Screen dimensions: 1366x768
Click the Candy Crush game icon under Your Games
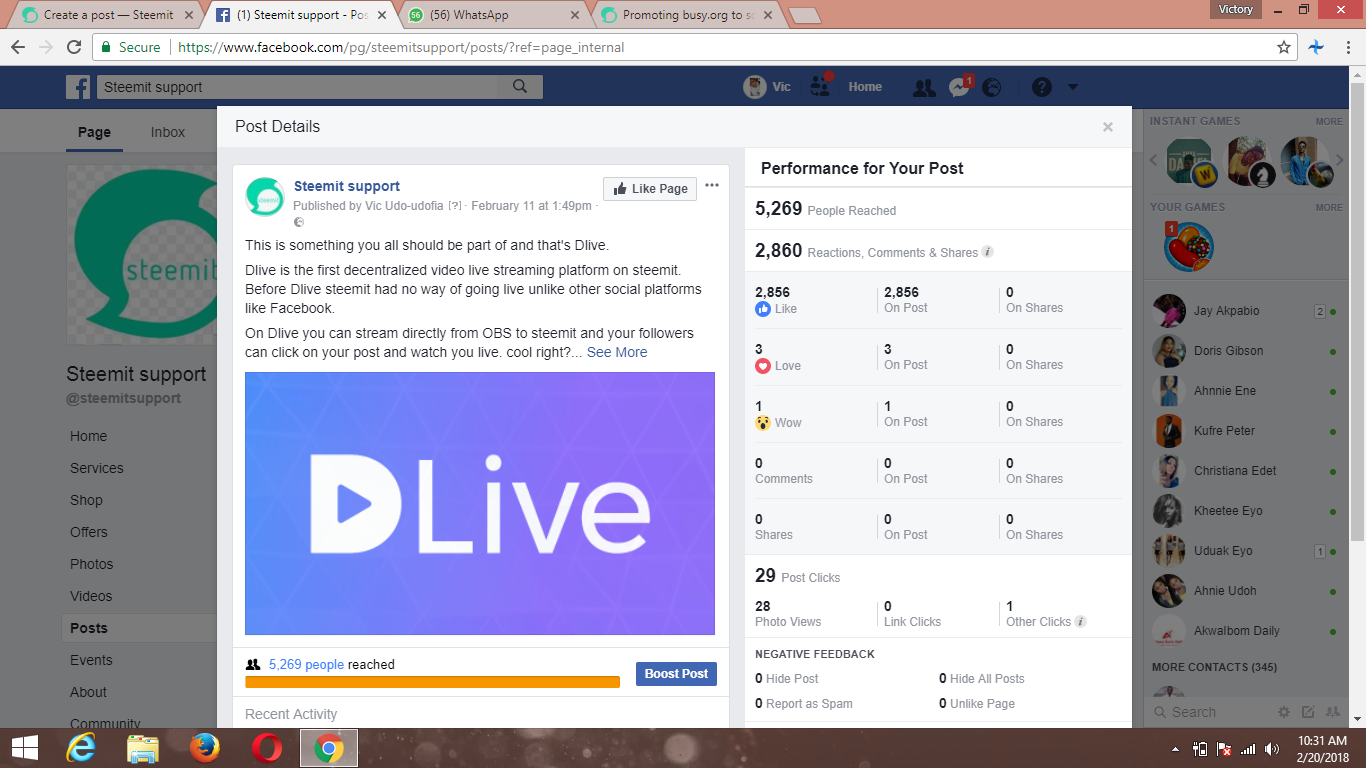coord(1188,246)
